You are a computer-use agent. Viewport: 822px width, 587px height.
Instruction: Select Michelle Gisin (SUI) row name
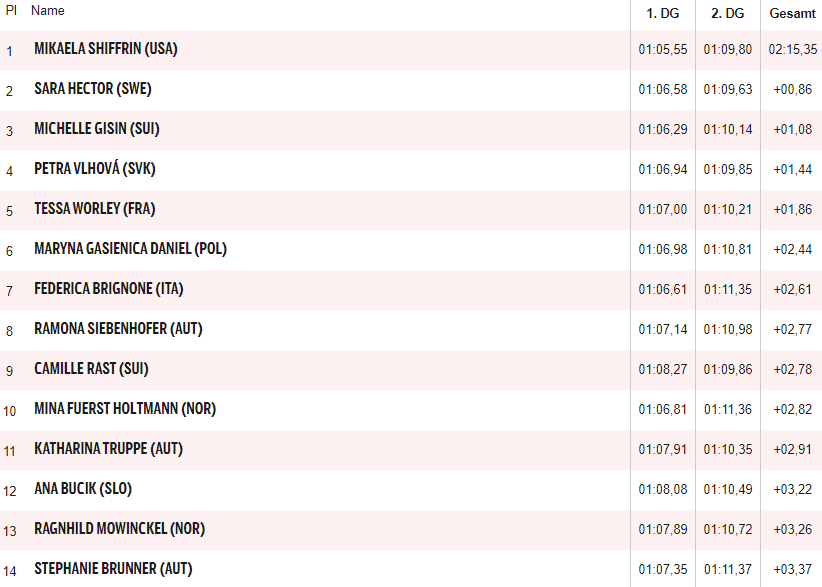(96, 129)
